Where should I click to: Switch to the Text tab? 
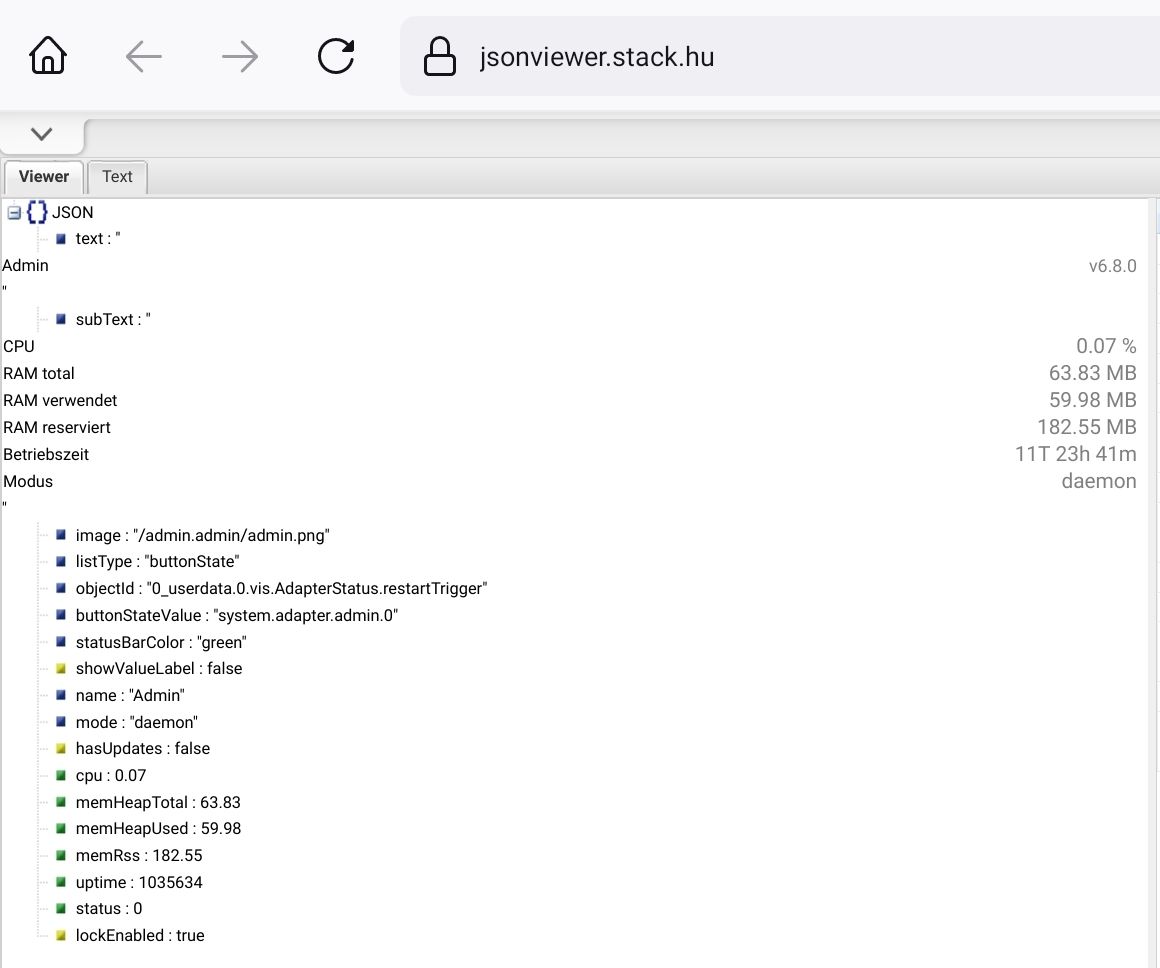(117, 177)
